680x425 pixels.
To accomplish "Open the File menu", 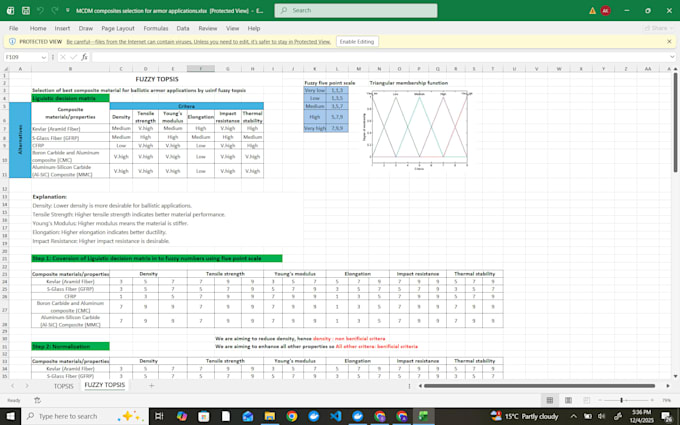I will [x=13, y=28].
